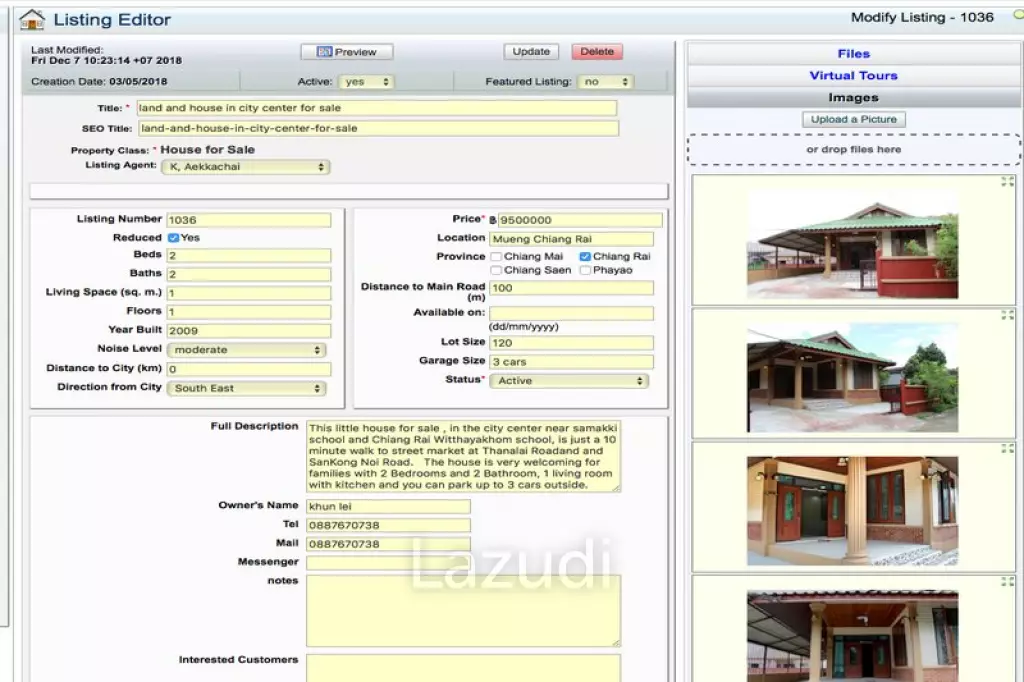The width and height of the screenshot is (1024, 682).
Task: Open the Featured Listing dropdown
Action: coord(606,82)
